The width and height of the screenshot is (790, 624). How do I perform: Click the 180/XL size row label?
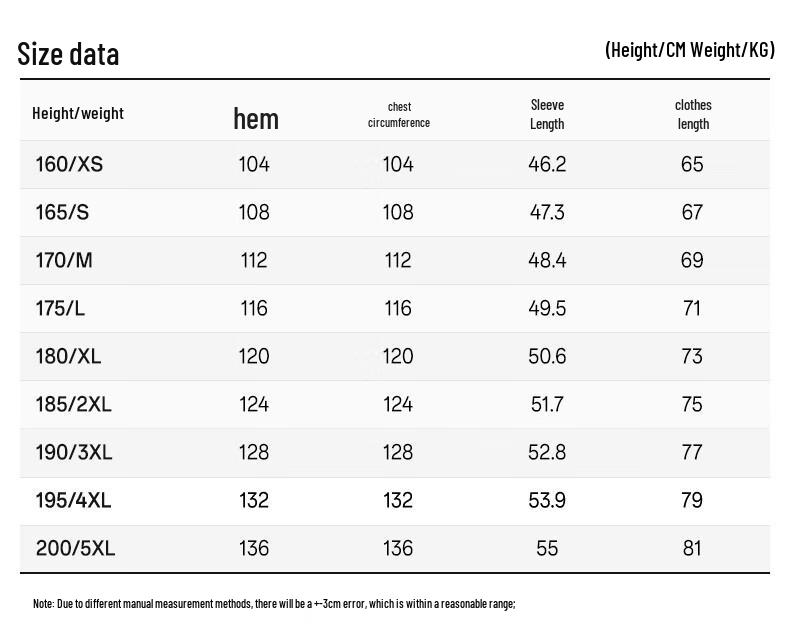[68, 356]
